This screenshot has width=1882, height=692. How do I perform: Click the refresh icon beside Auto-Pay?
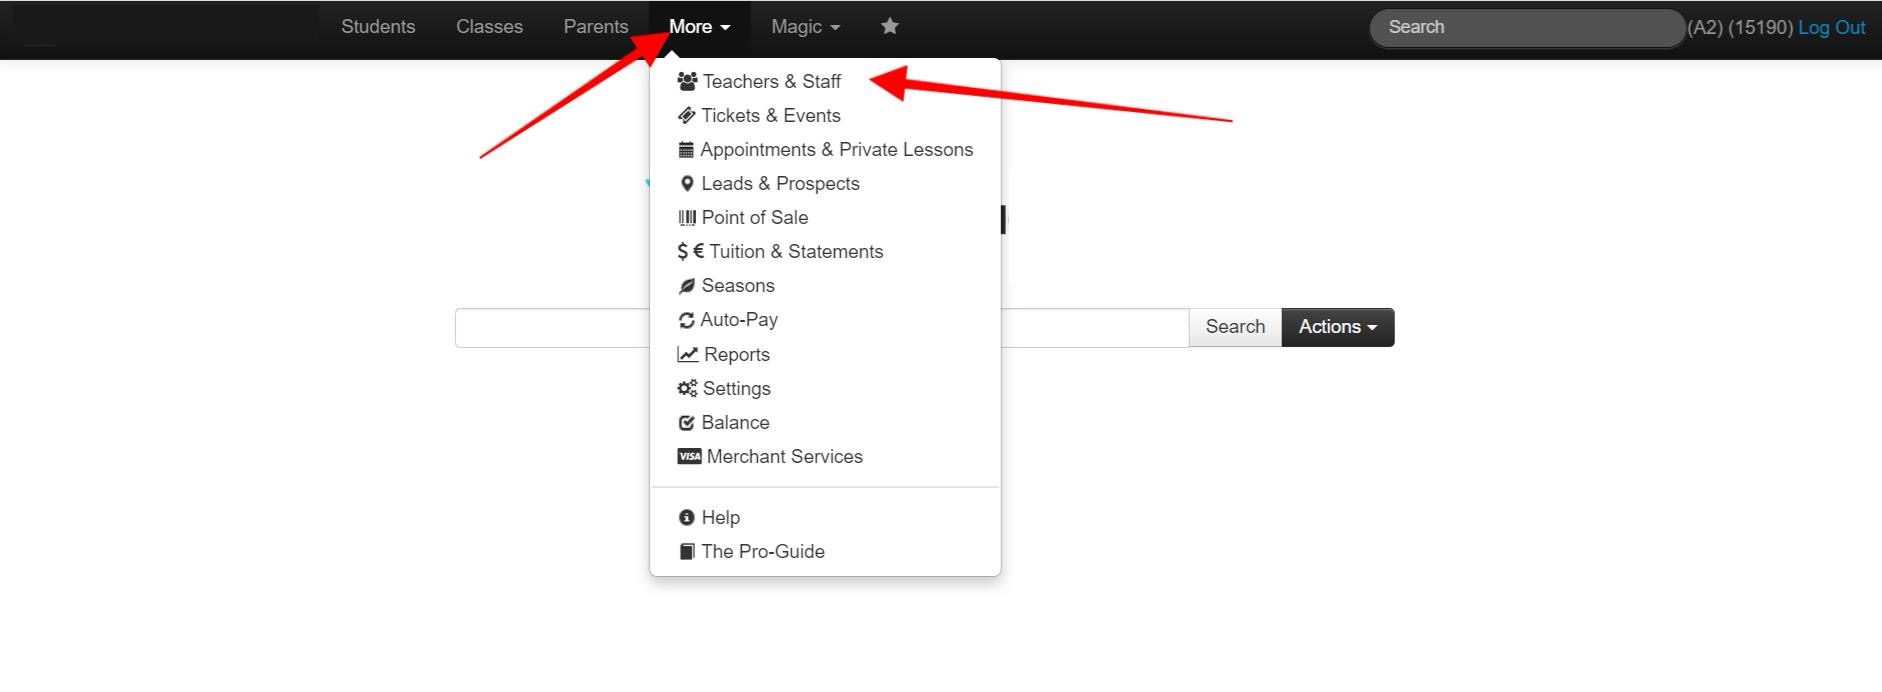coord(686,320)
